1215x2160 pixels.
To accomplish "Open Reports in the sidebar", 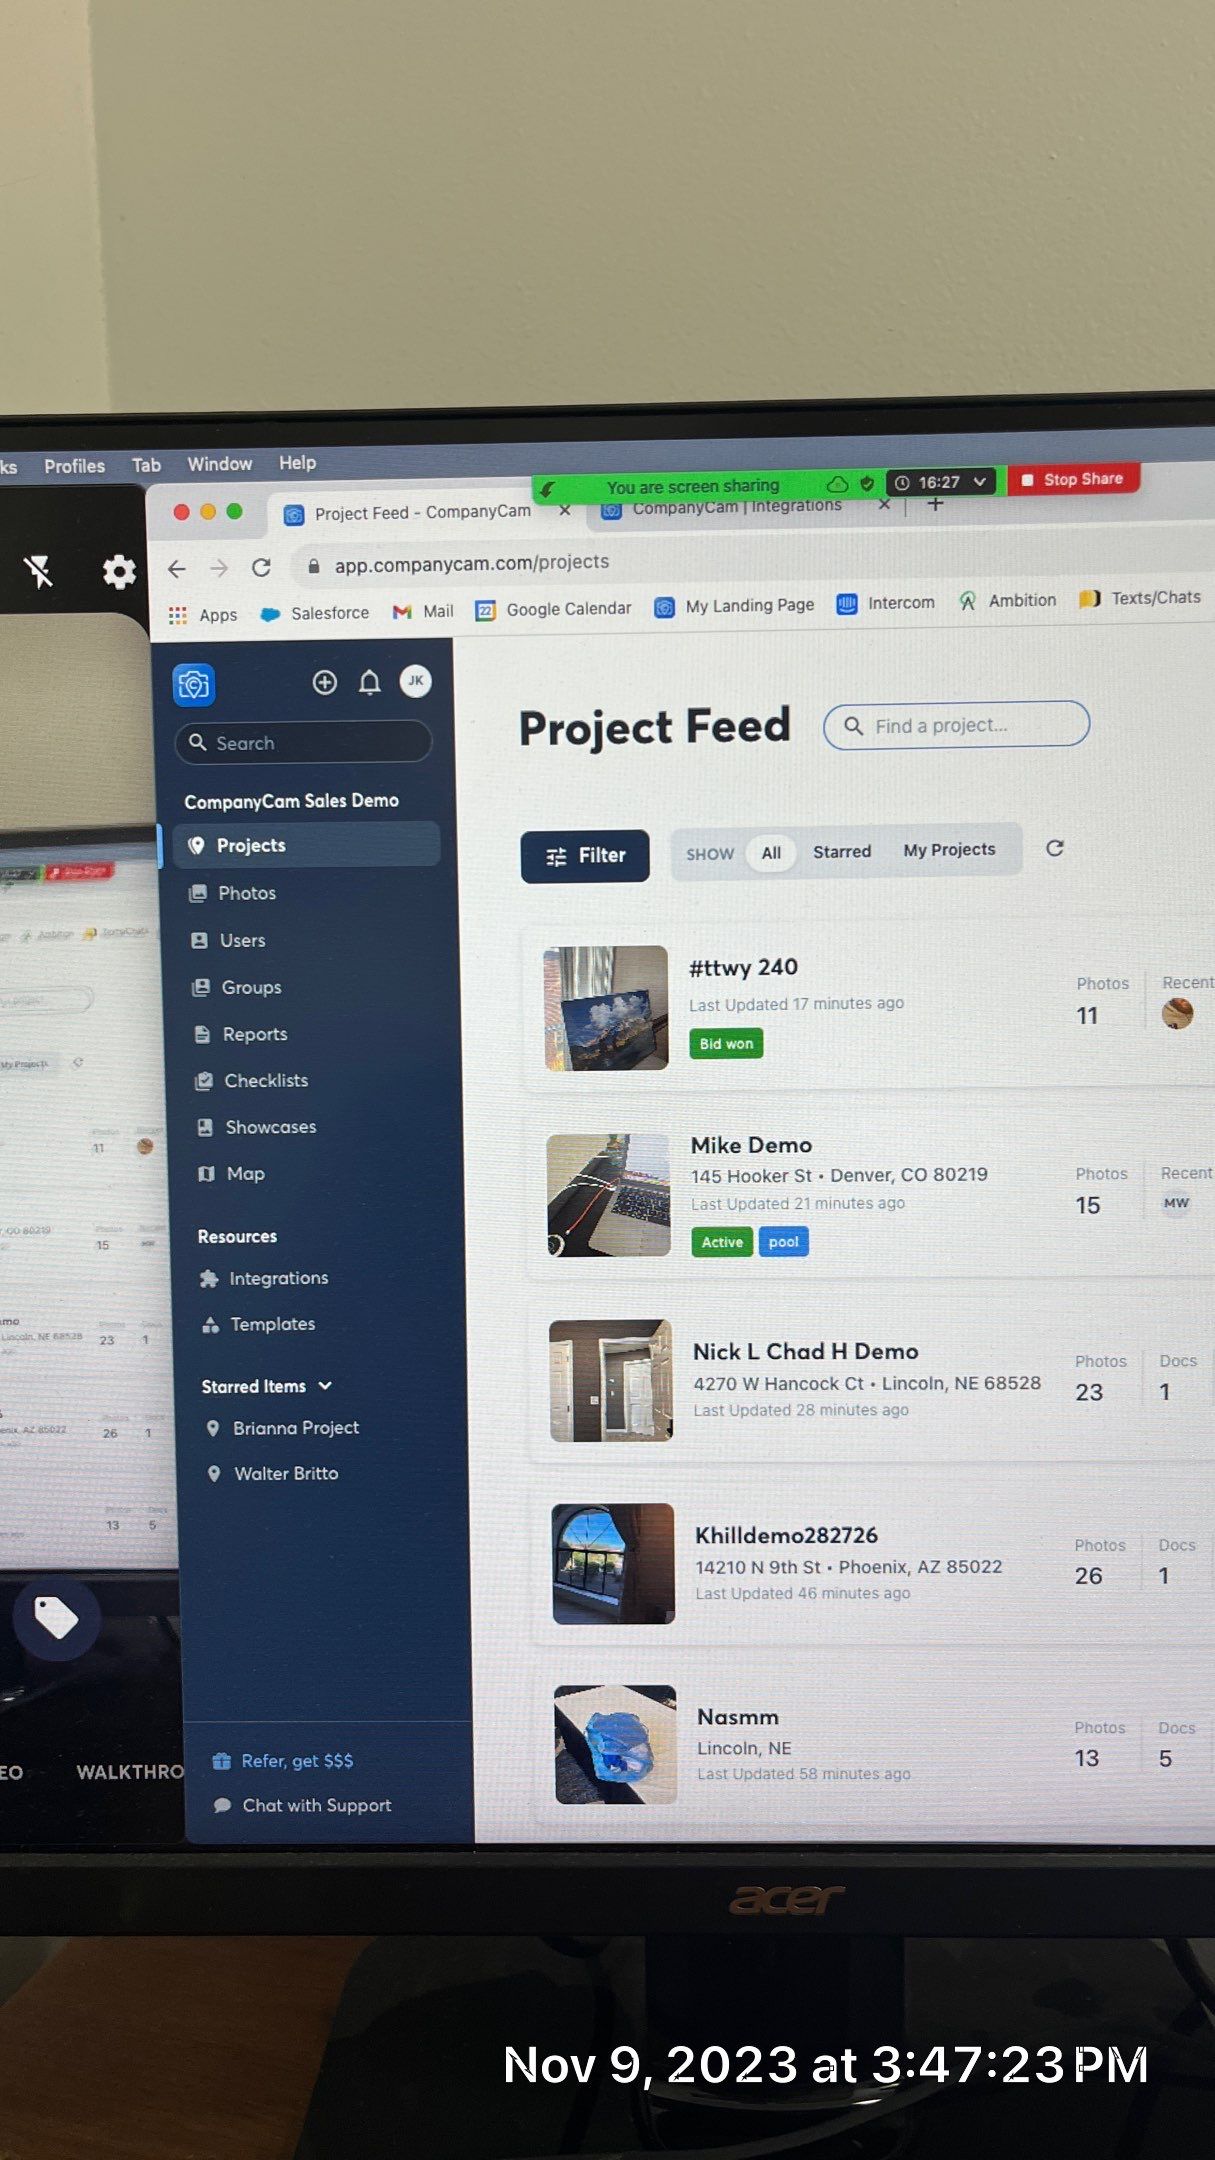I will (x=254, y=1034).
